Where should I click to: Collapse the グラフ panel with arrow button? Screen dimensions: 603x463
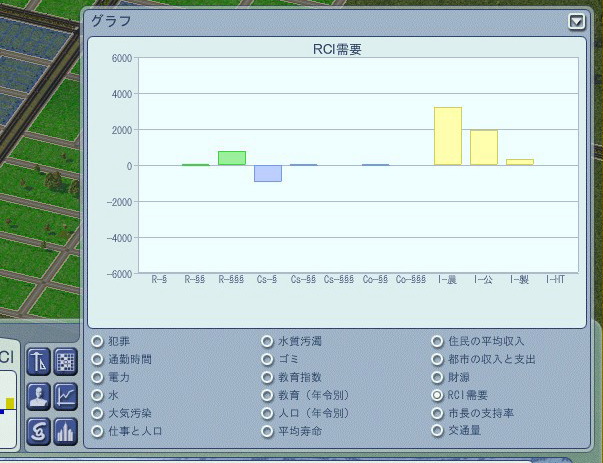point(576,22)
